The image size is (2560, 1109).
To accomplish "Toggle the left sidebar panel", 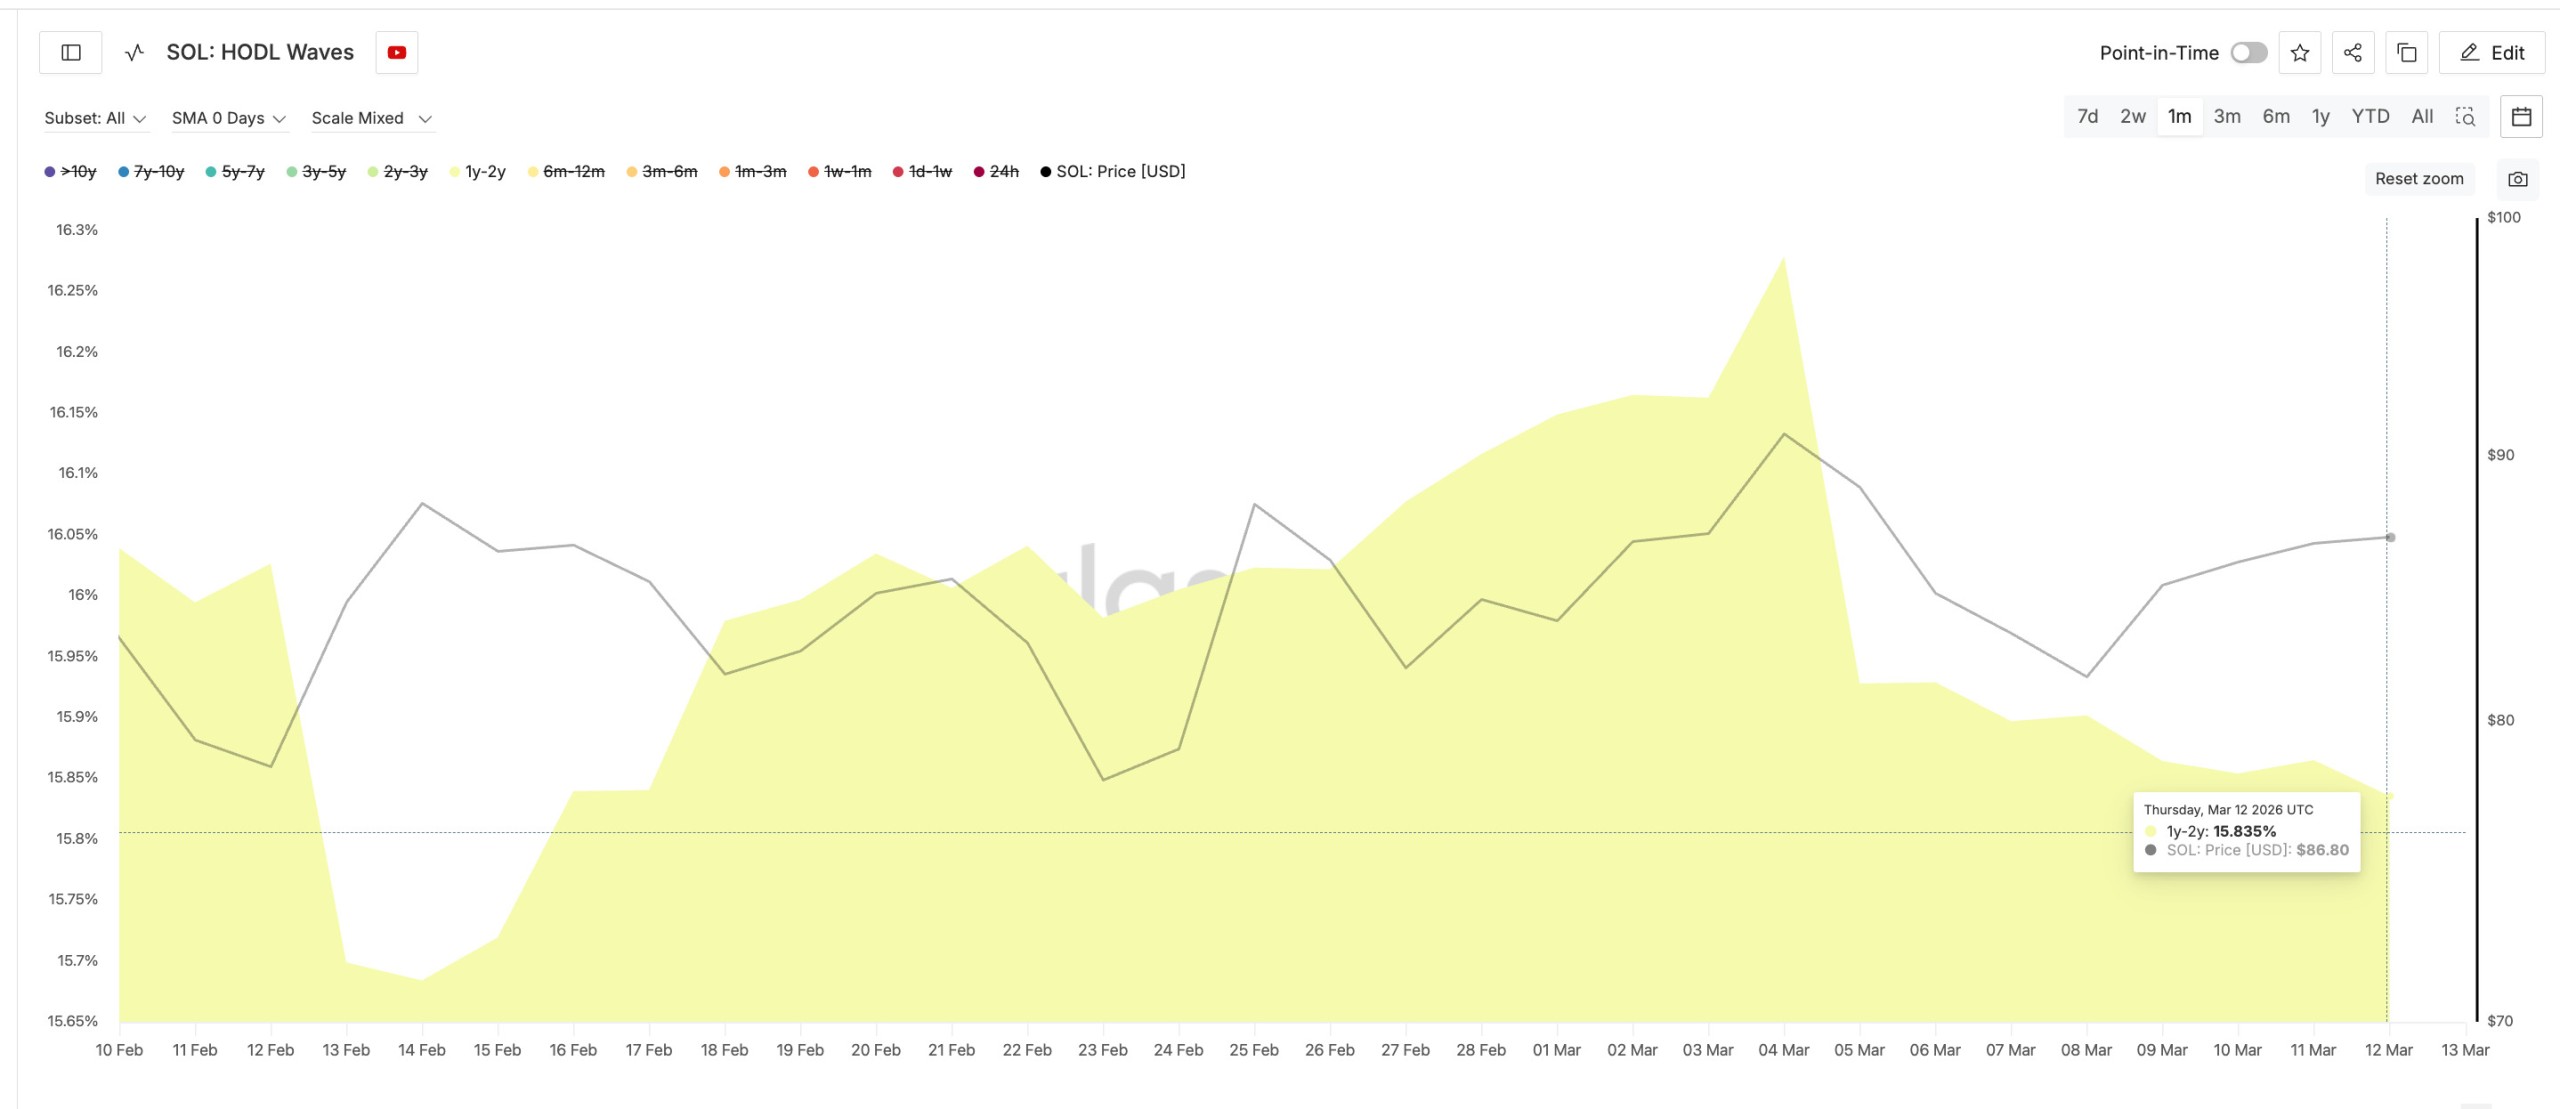I will coord(70,52).
